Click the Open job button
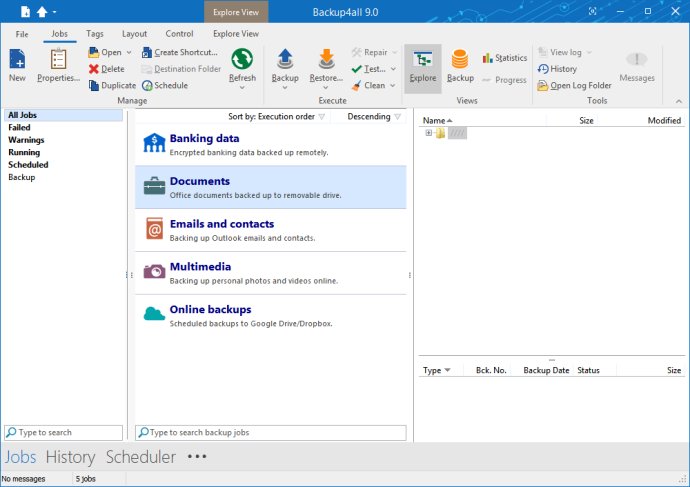Viewport: 690px width, 487px height. click(x=105, y=52)
